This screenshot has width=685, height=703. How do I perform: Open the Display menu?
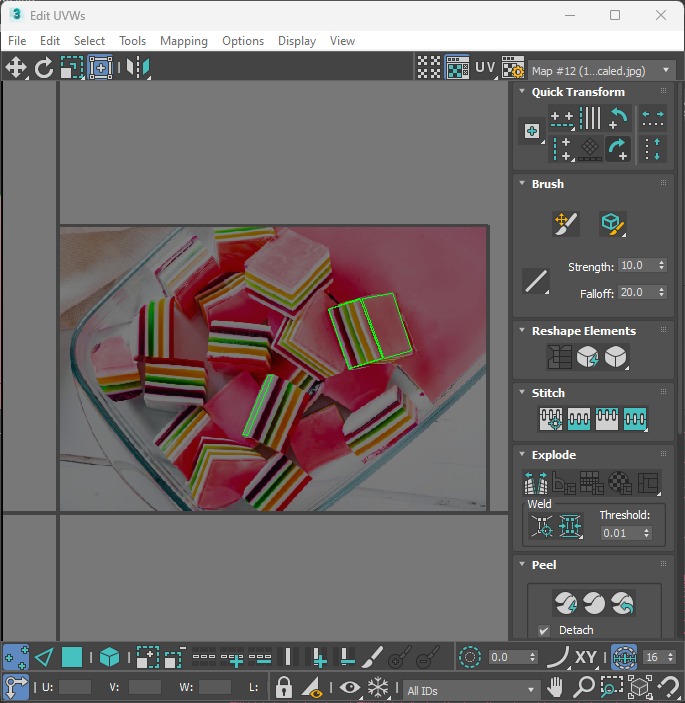(297, 41)
